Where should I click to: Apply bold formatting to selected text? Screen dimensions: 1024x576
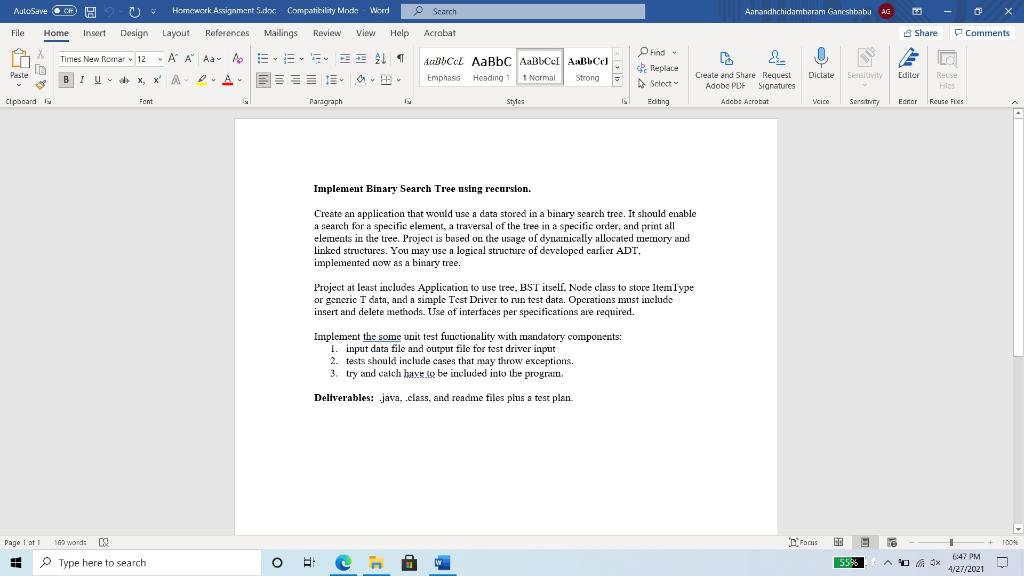(66, 79)
